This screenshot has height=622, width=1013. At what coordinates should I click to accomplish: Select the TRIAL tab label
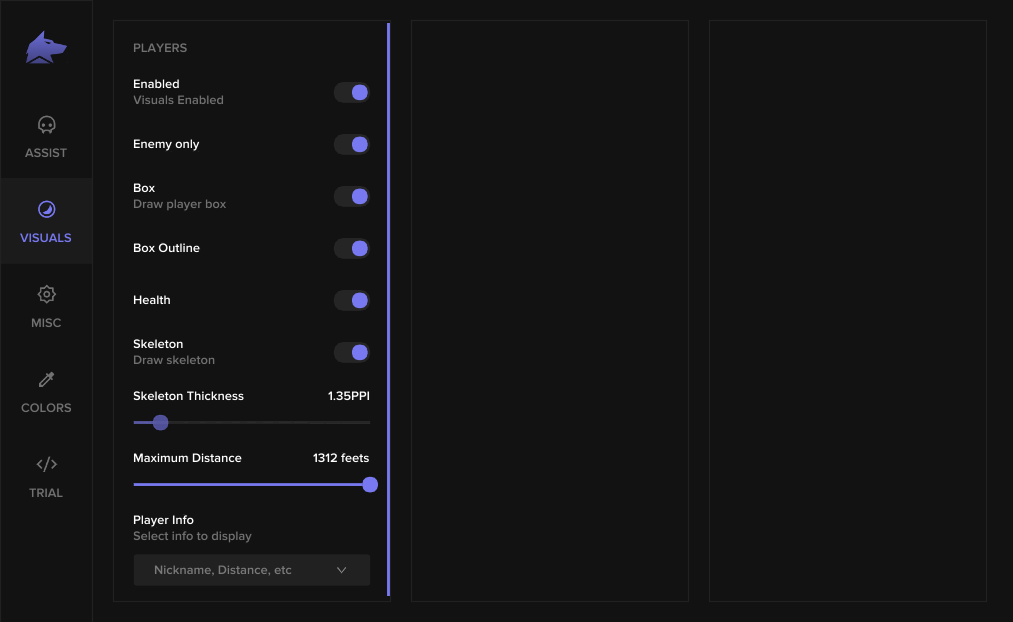tap(46, 493)
